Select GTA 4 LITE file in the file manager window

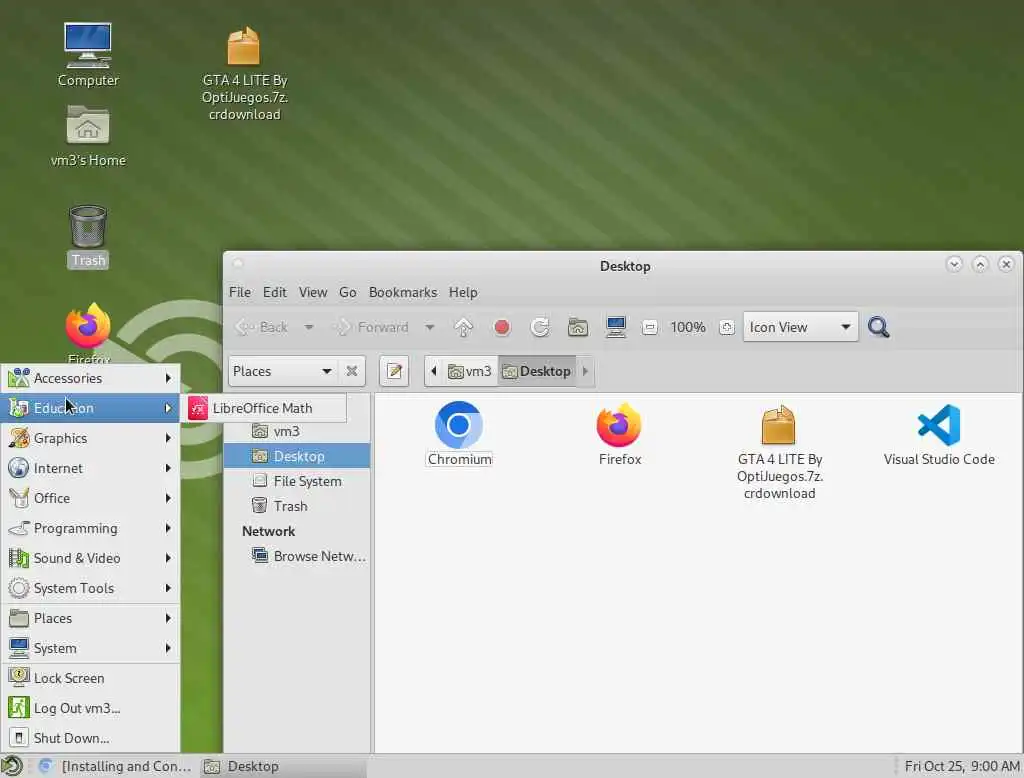pyautogui.click(x=779, y=452)
